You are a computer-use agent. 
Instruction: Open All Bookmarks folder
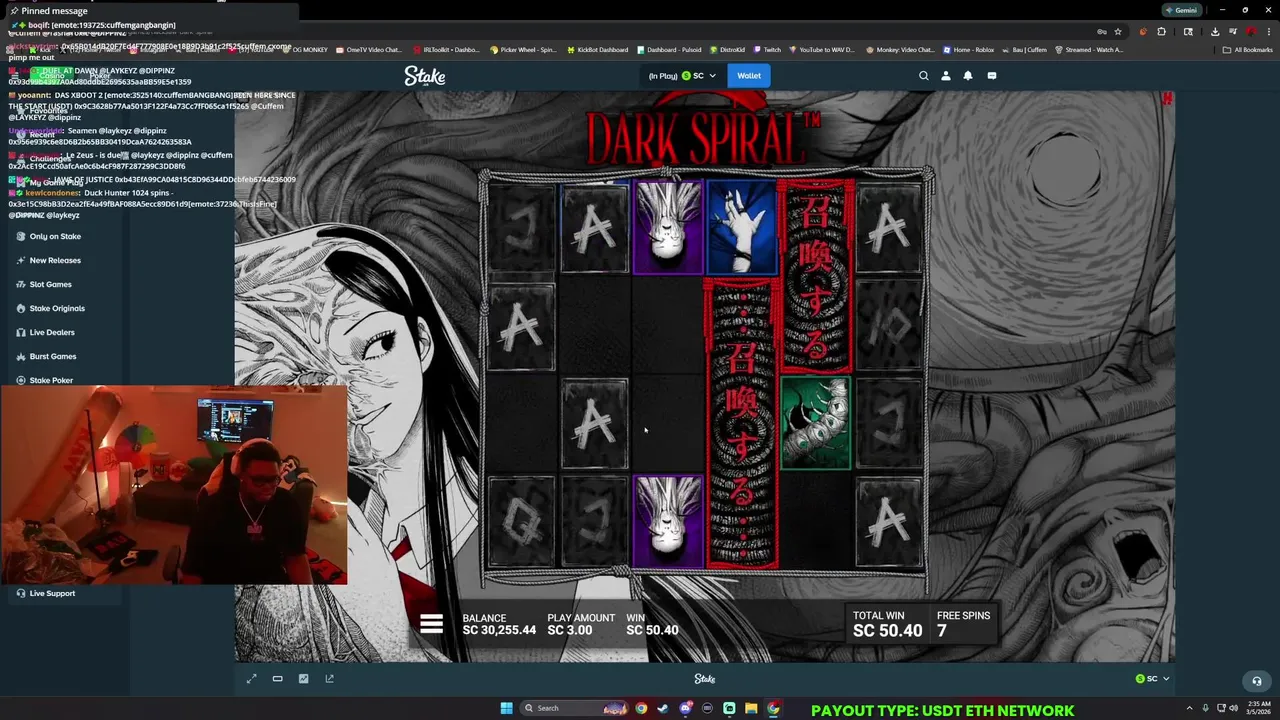click(x=1247, y=49)
